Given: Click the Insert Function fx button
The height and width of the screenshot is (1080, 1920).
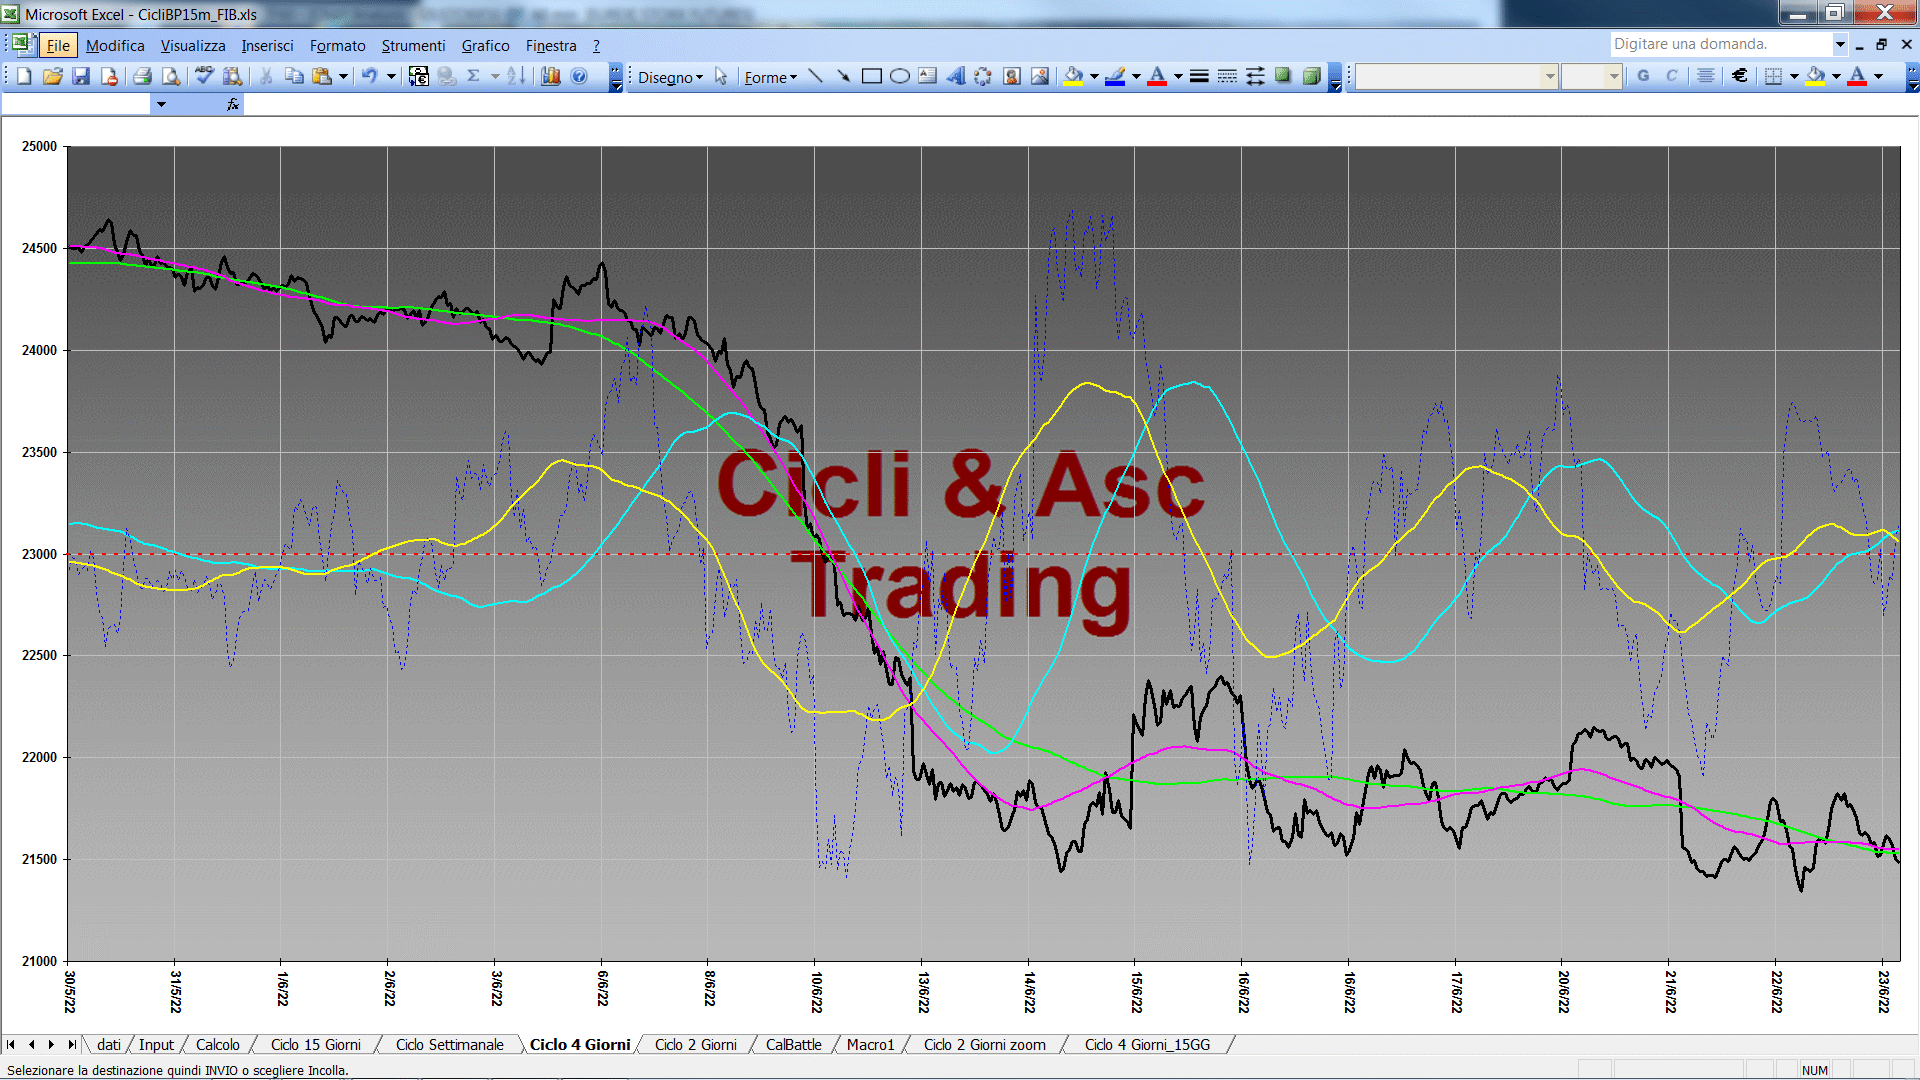Looking at the screenshot, I should (x=233, y=104).
